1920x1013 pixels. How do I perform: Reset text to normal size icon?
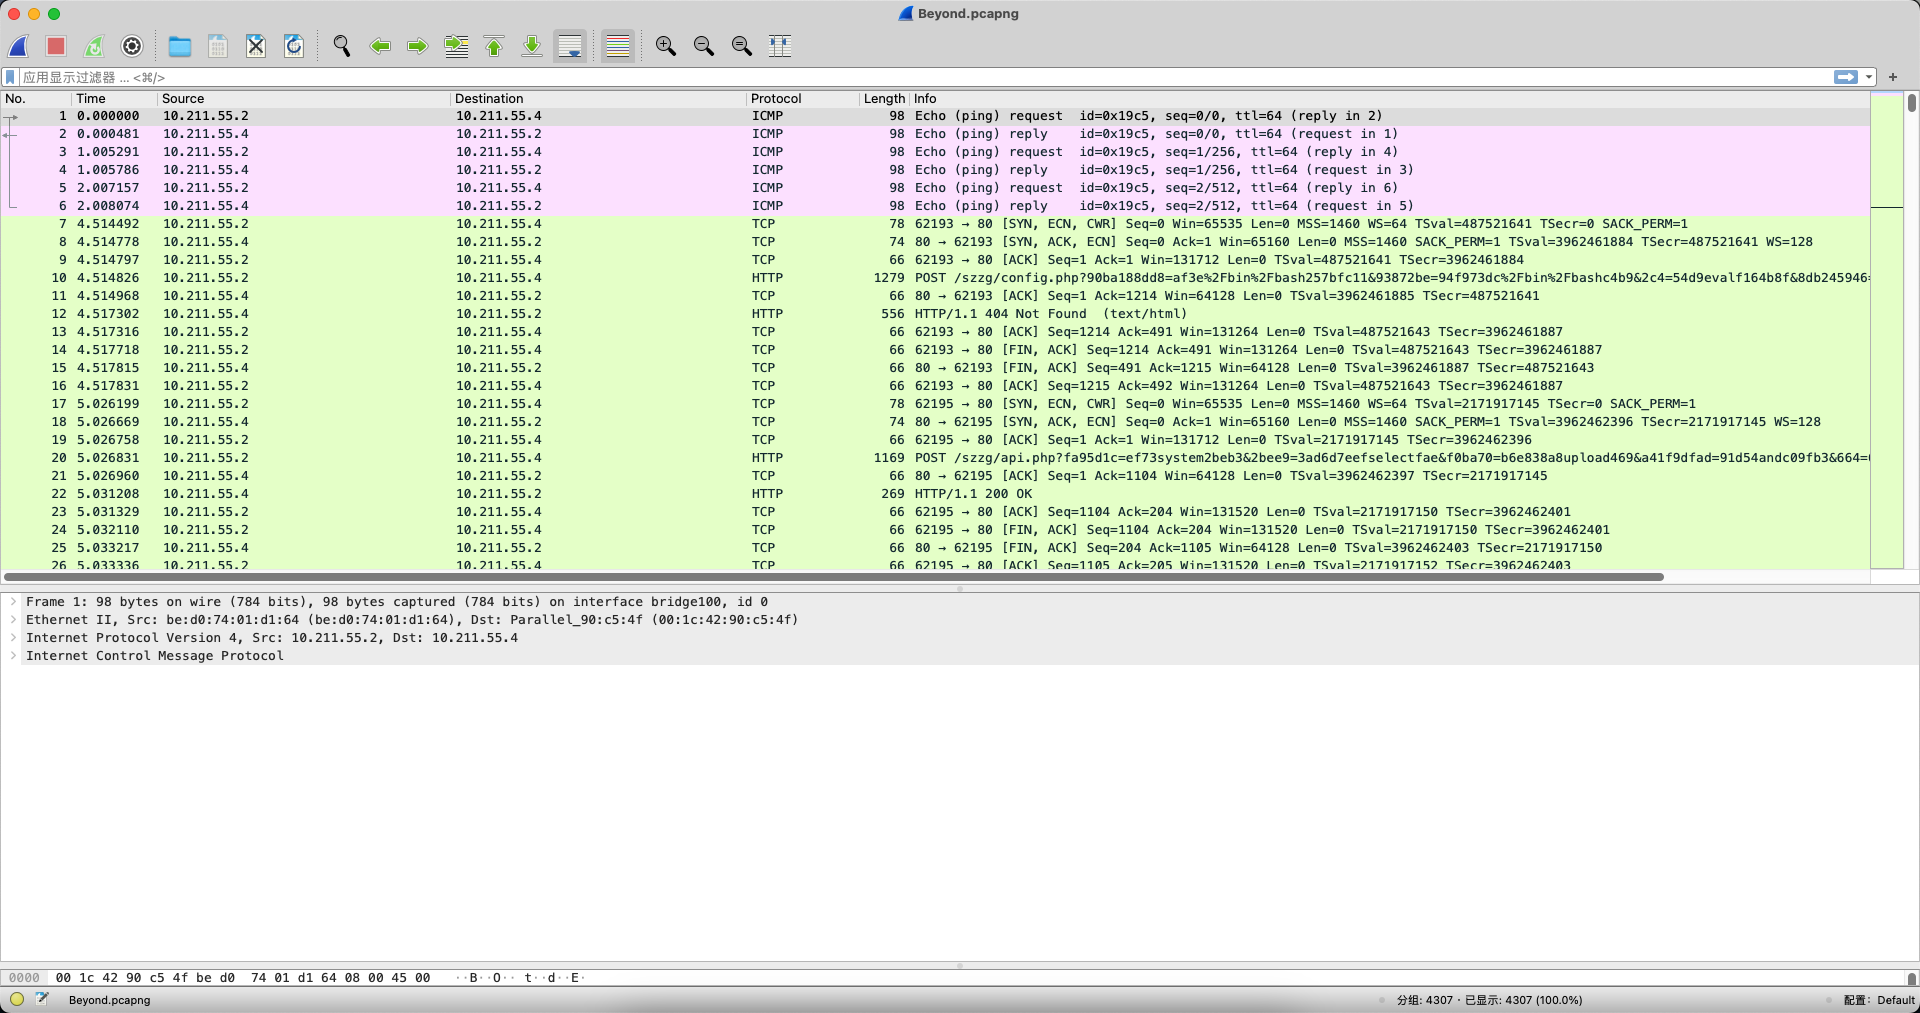pos(742,46)
